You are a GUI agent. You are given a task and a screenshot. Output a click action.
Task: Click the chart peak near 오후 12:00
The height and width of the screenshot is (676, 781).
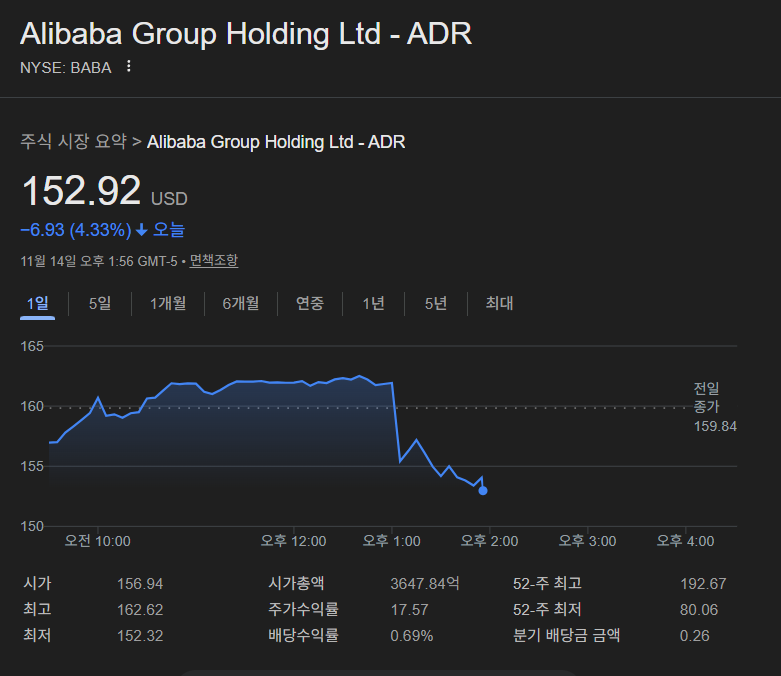pos(360,377)
